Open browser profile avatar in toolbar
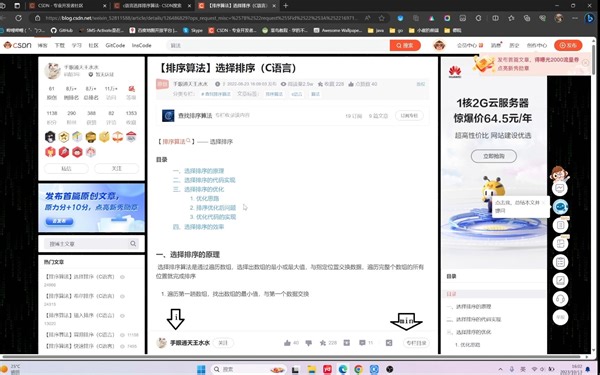 [559, 18]
